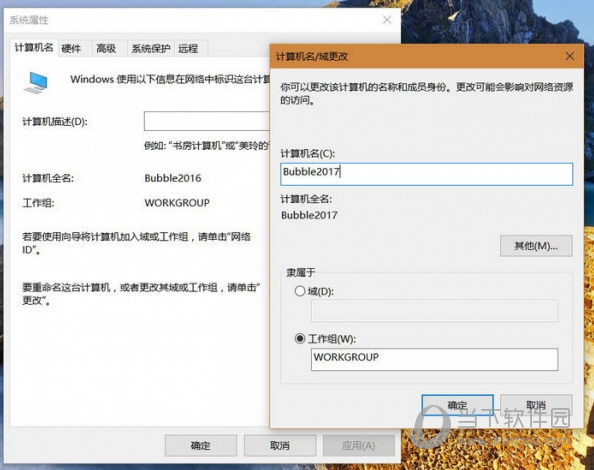Click the 应用(A) button
594x470 pixels.
coord(359,445)
